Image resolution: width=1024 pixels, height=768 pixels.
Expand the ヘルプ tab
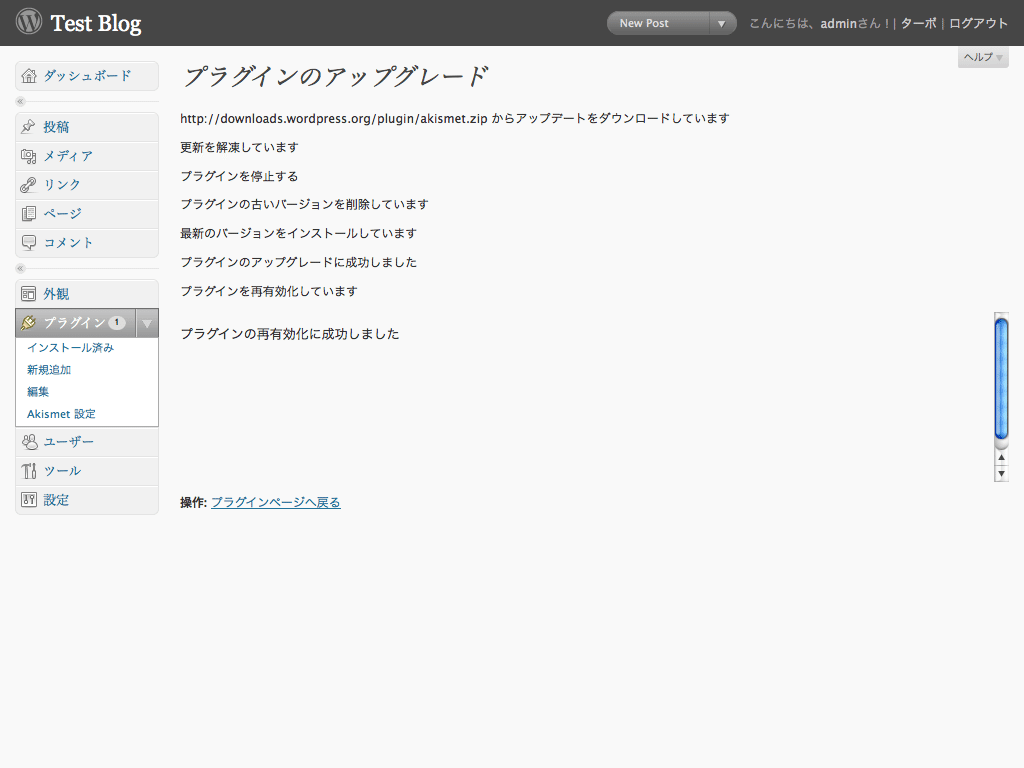pyautogui.click(x=983, y=57)
